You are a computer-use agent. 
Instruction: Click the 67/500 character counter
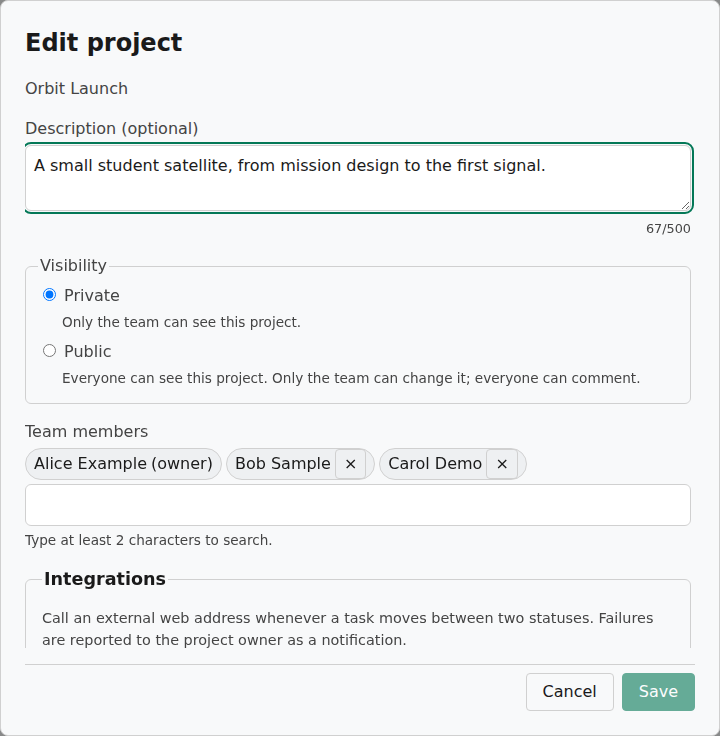pos(668,229)
